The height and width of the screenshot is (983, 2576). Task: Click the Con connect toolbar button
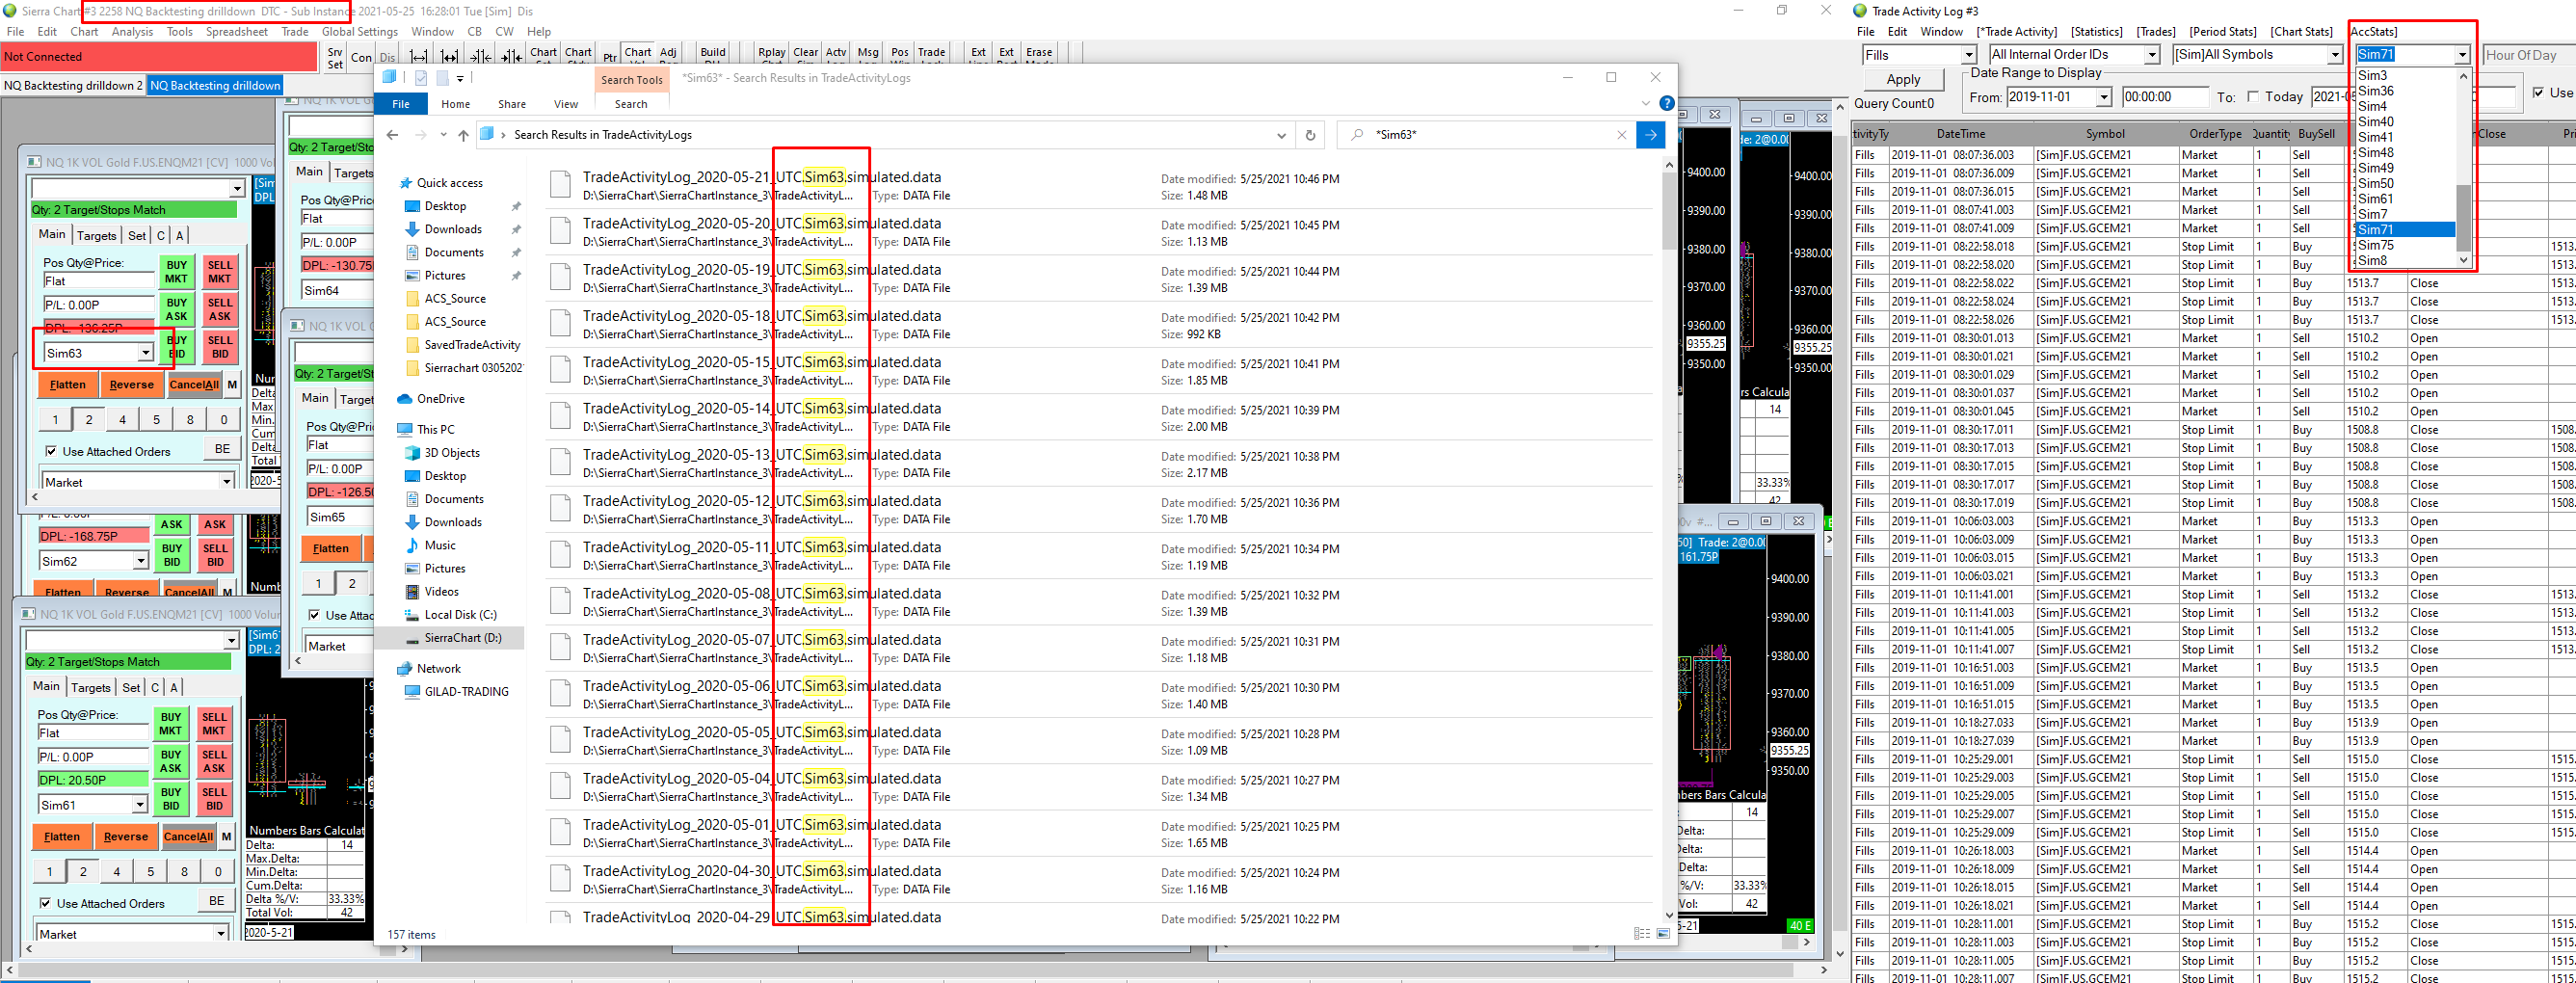tap(361, 58)
